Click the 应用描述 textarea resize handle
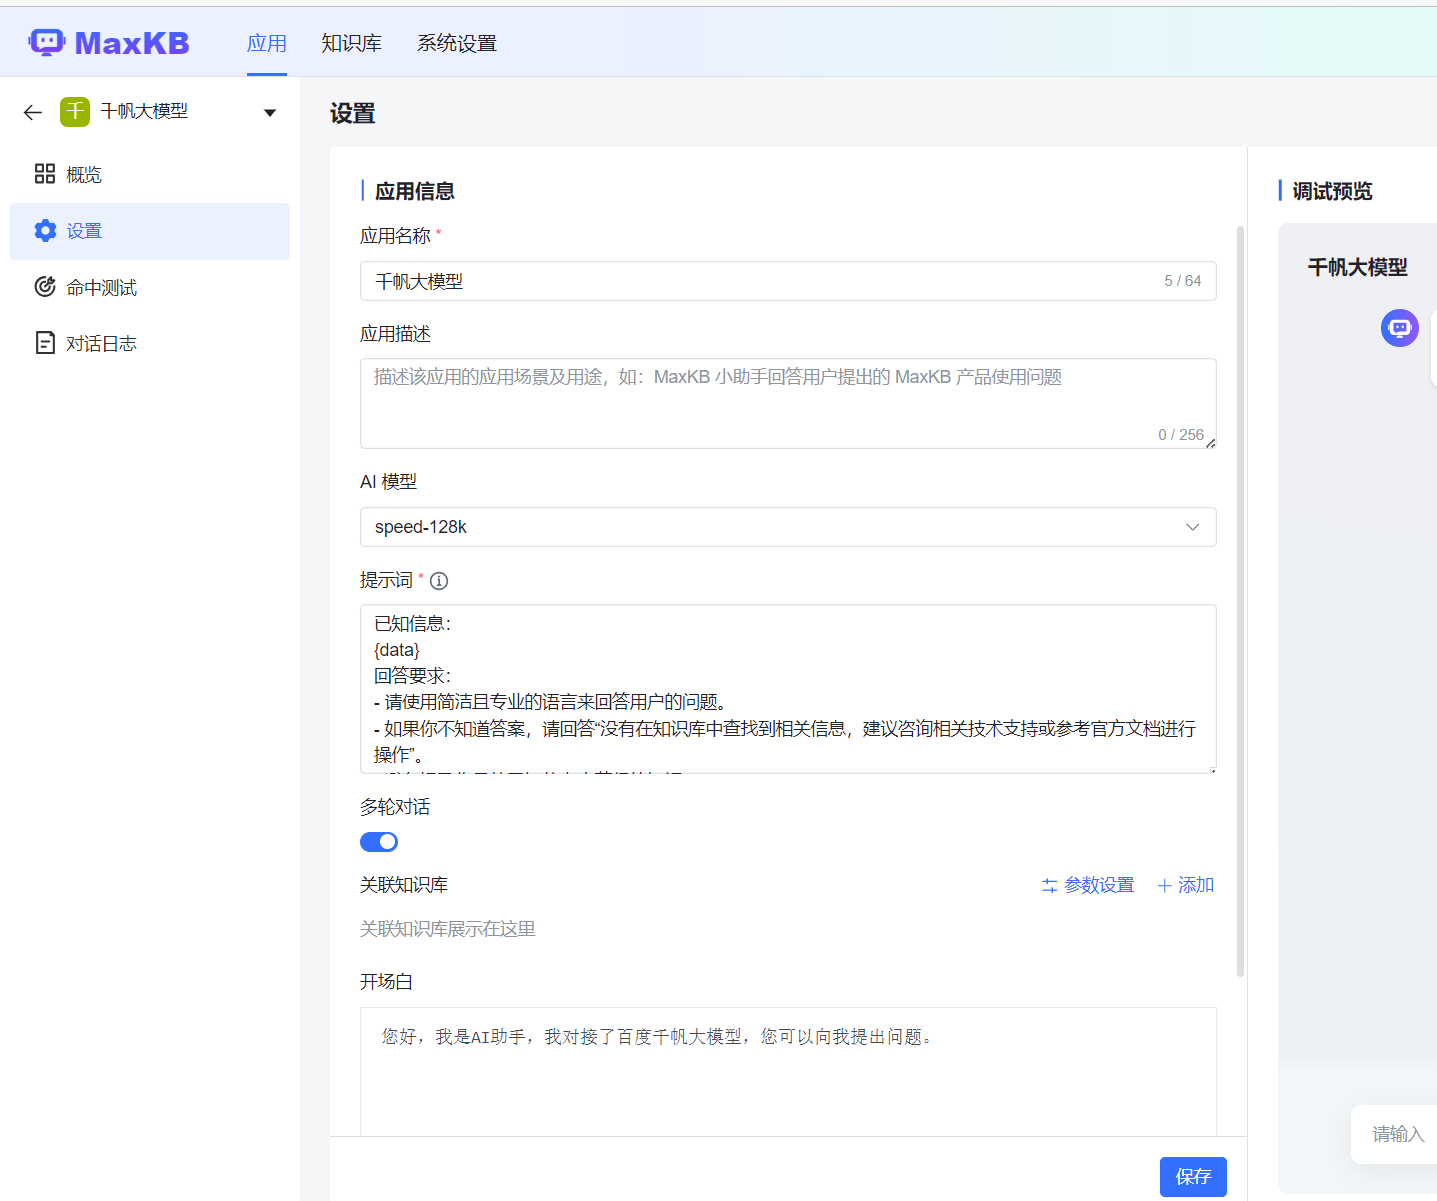 [x=1210, y=443]
